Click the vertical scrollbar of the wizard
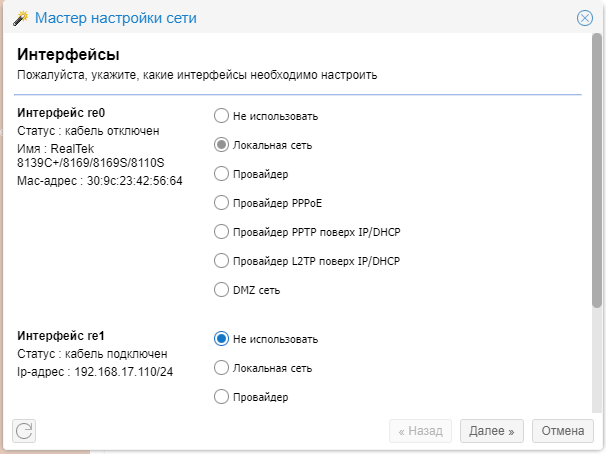This screenshot has width=606, height=454. coord(597,200)
